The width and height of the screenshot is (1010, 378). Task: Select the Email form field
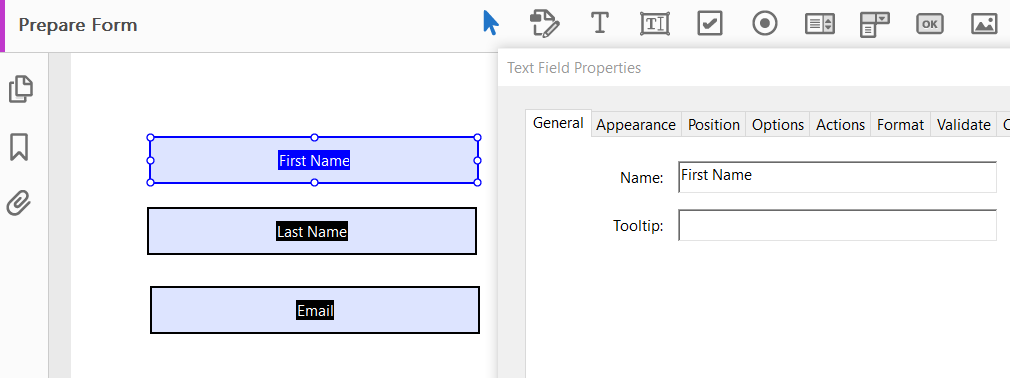[315, 310]
